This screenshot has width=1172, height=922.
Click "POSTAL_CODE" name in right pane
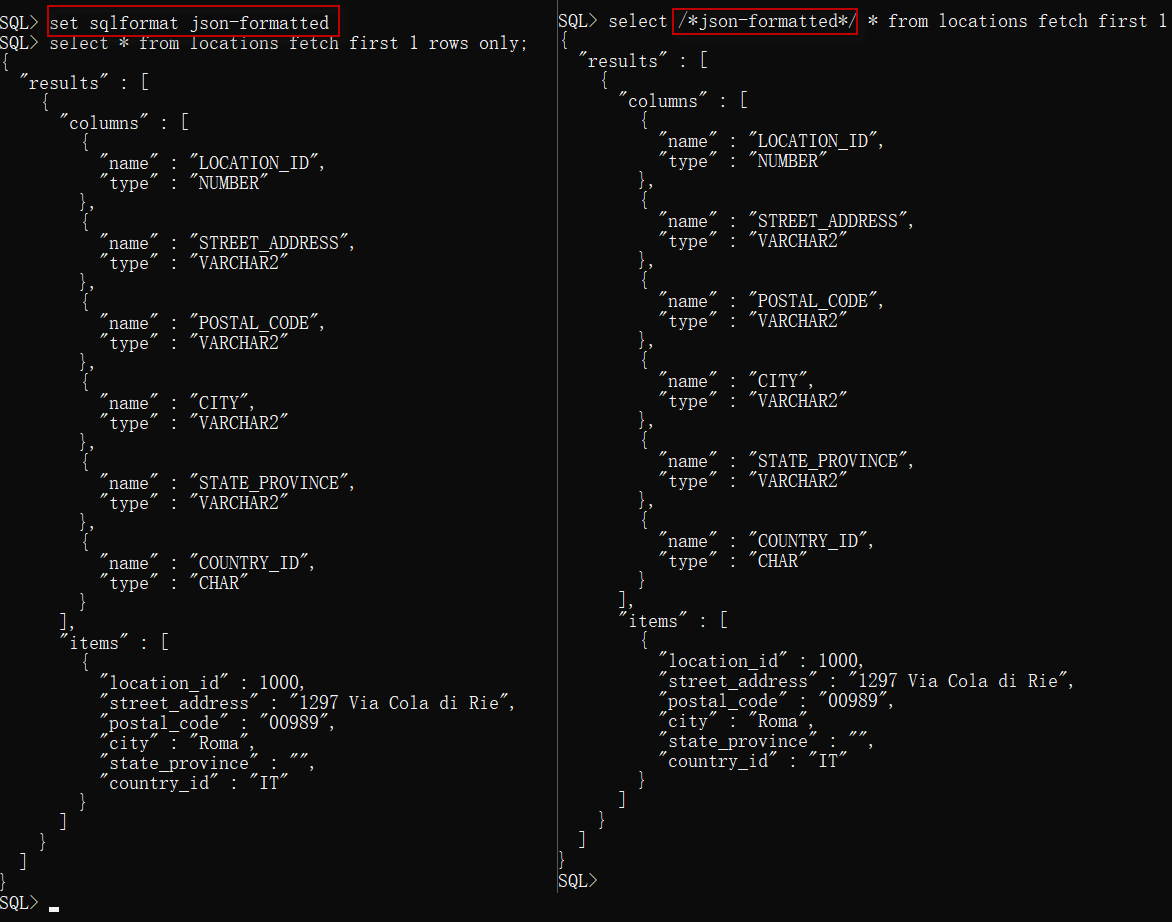813,300
